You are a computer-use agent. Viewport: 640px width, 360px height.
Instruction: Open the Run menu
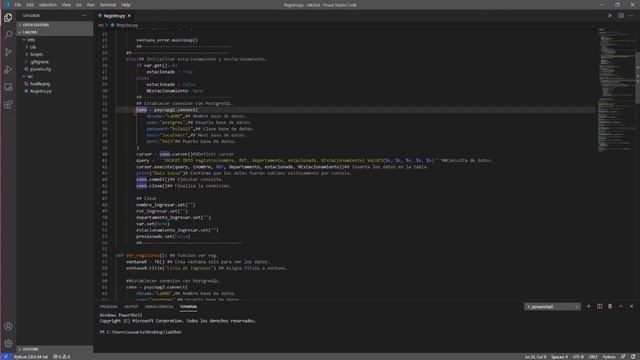click(91, 5)
